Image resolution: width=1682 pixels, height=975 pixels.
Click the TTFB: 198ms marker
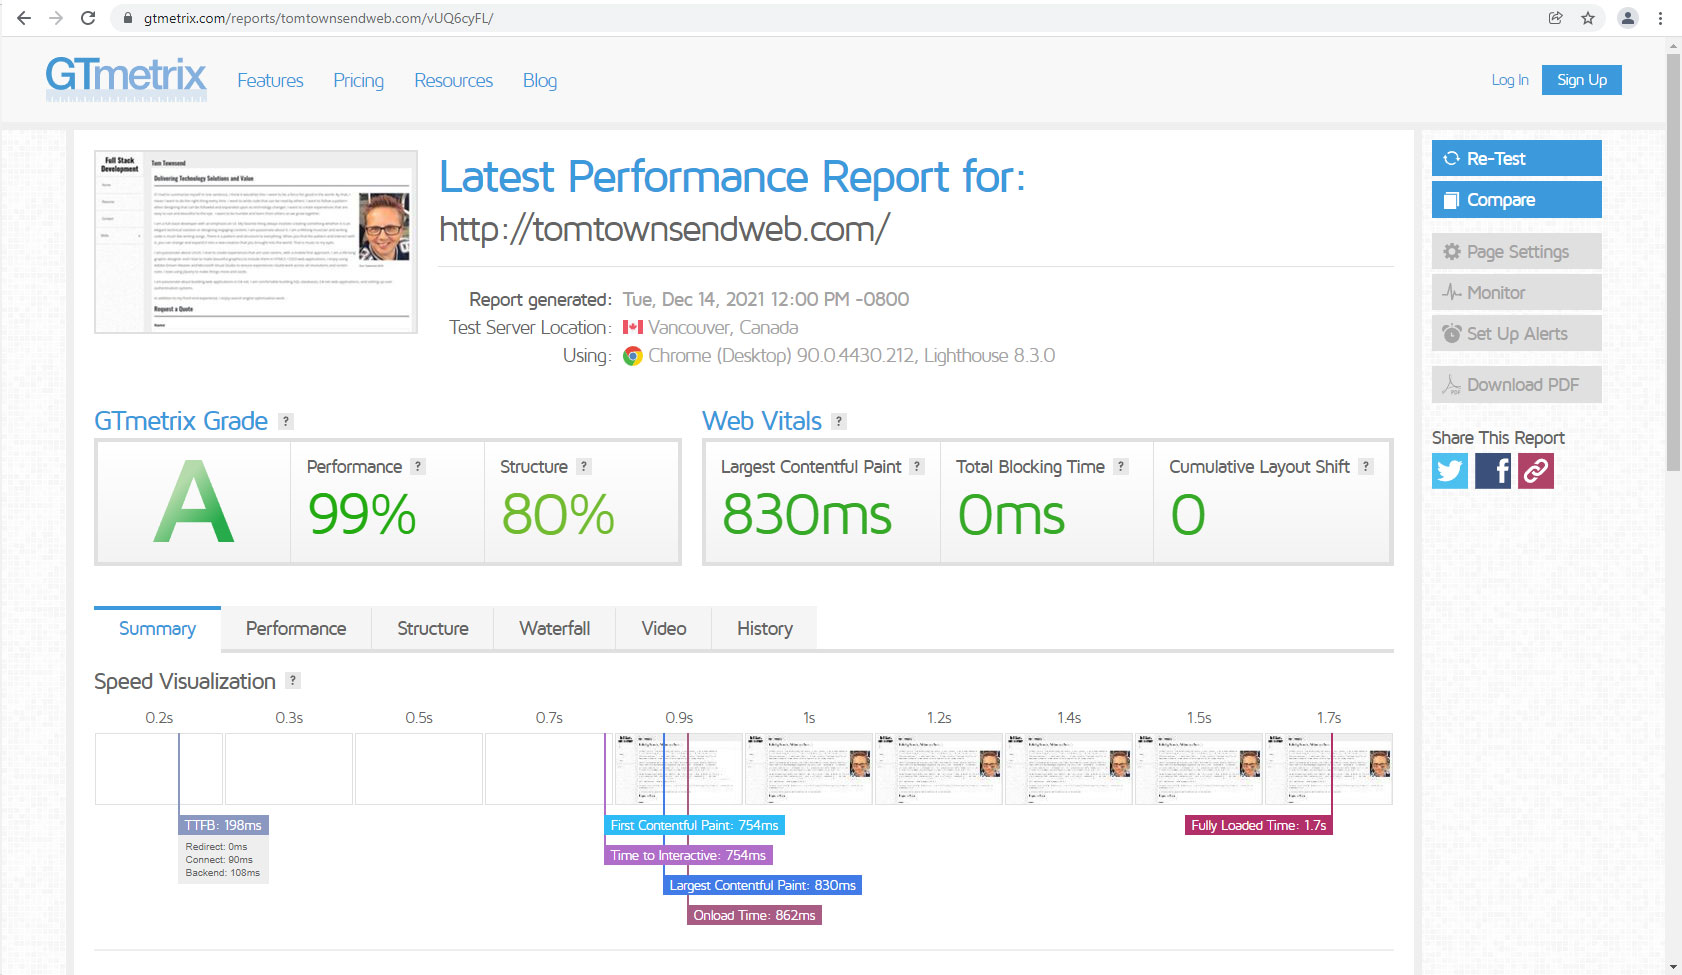point(223,825)
